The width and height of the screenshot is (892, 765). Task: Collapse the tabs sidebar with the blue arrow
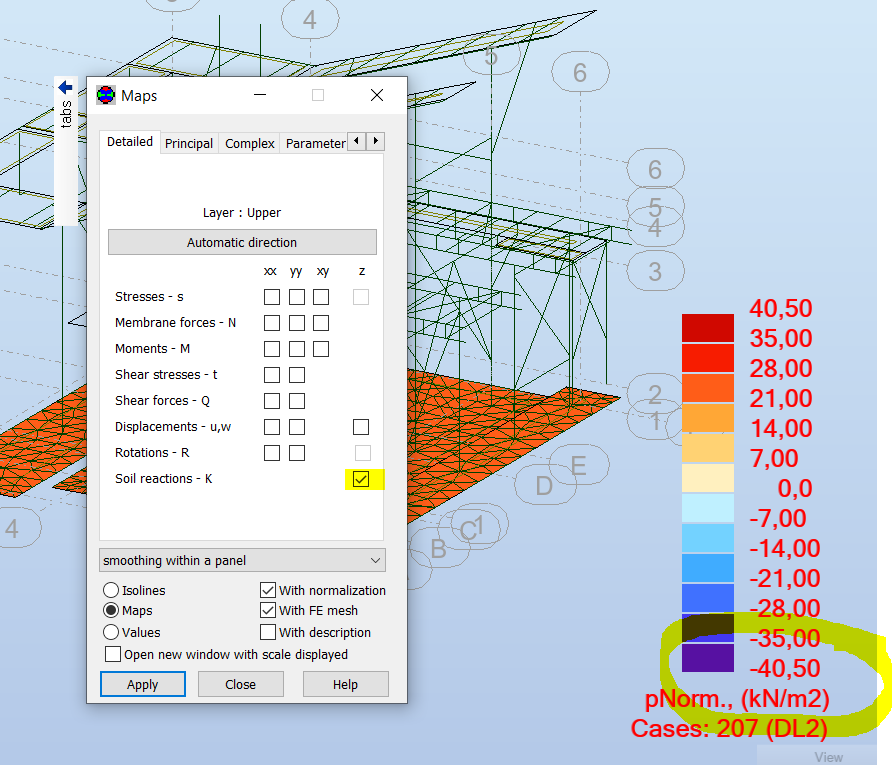tap(65, 86)
